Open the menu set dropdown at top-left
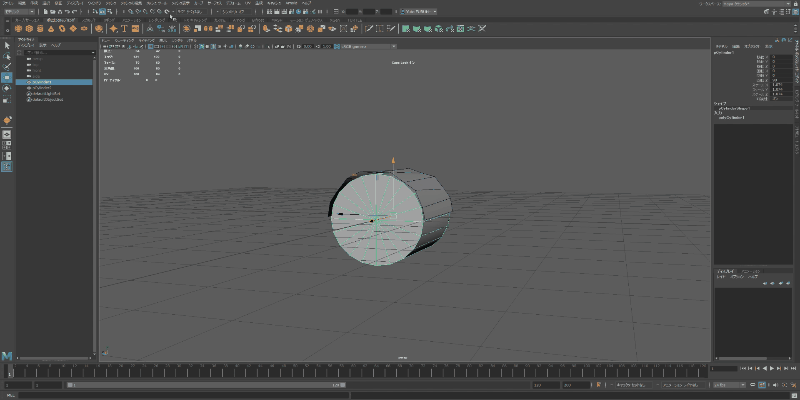This screenshot has width=800, height=400. coord(20,11)
